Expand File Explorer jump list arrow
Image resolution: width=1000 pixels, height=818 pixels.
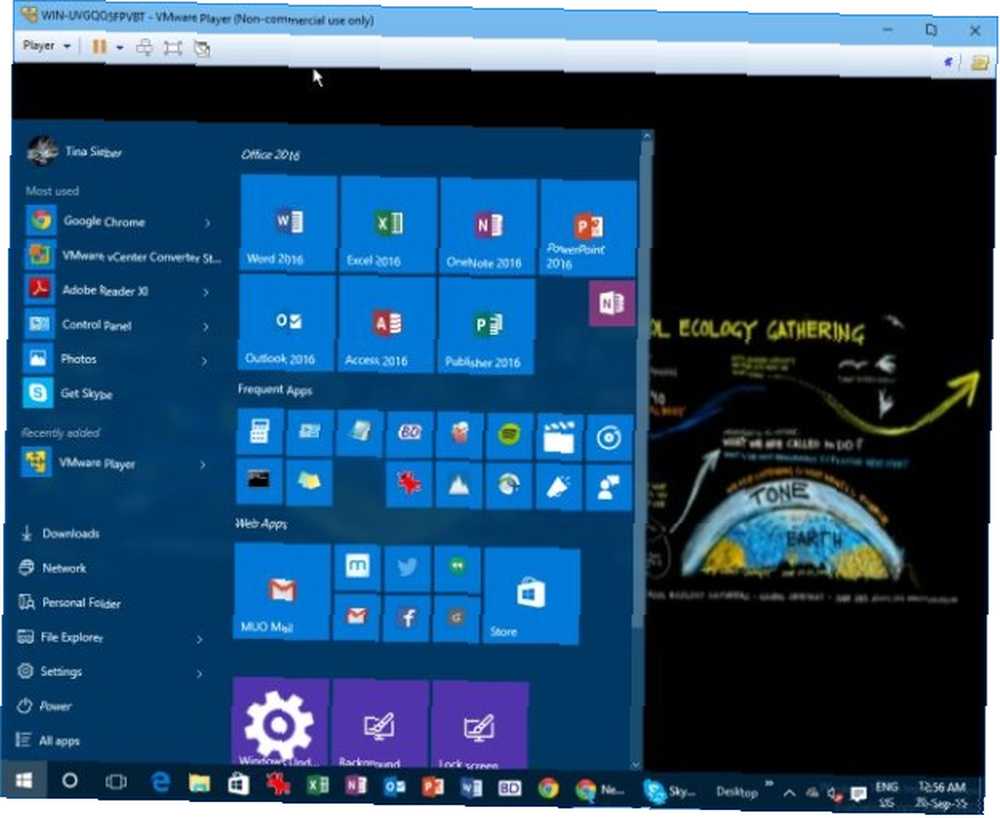click(199, 639)
